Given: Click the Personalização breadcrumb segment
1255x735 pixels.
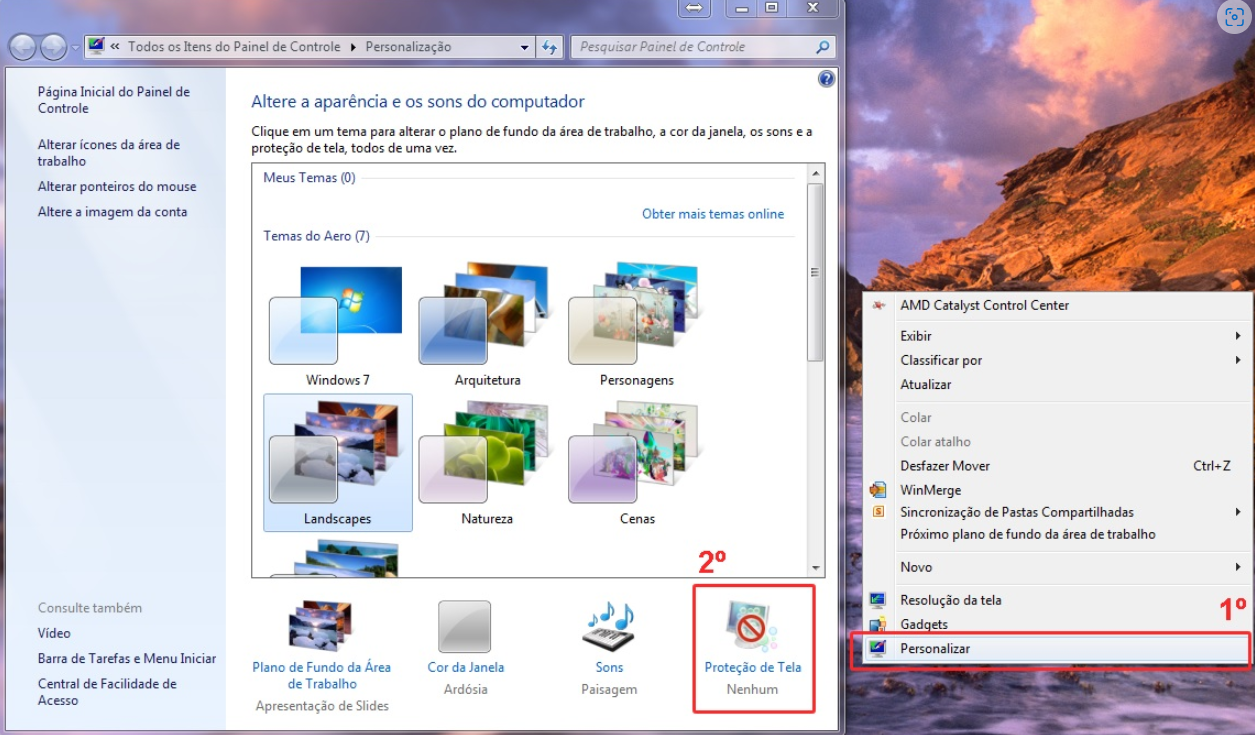Looking at the screenshot, I should point(408,47).
